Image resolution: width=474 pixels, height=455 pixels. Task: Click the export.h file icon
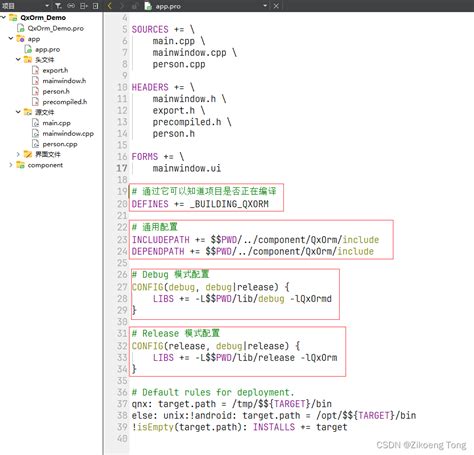[35, 70]
